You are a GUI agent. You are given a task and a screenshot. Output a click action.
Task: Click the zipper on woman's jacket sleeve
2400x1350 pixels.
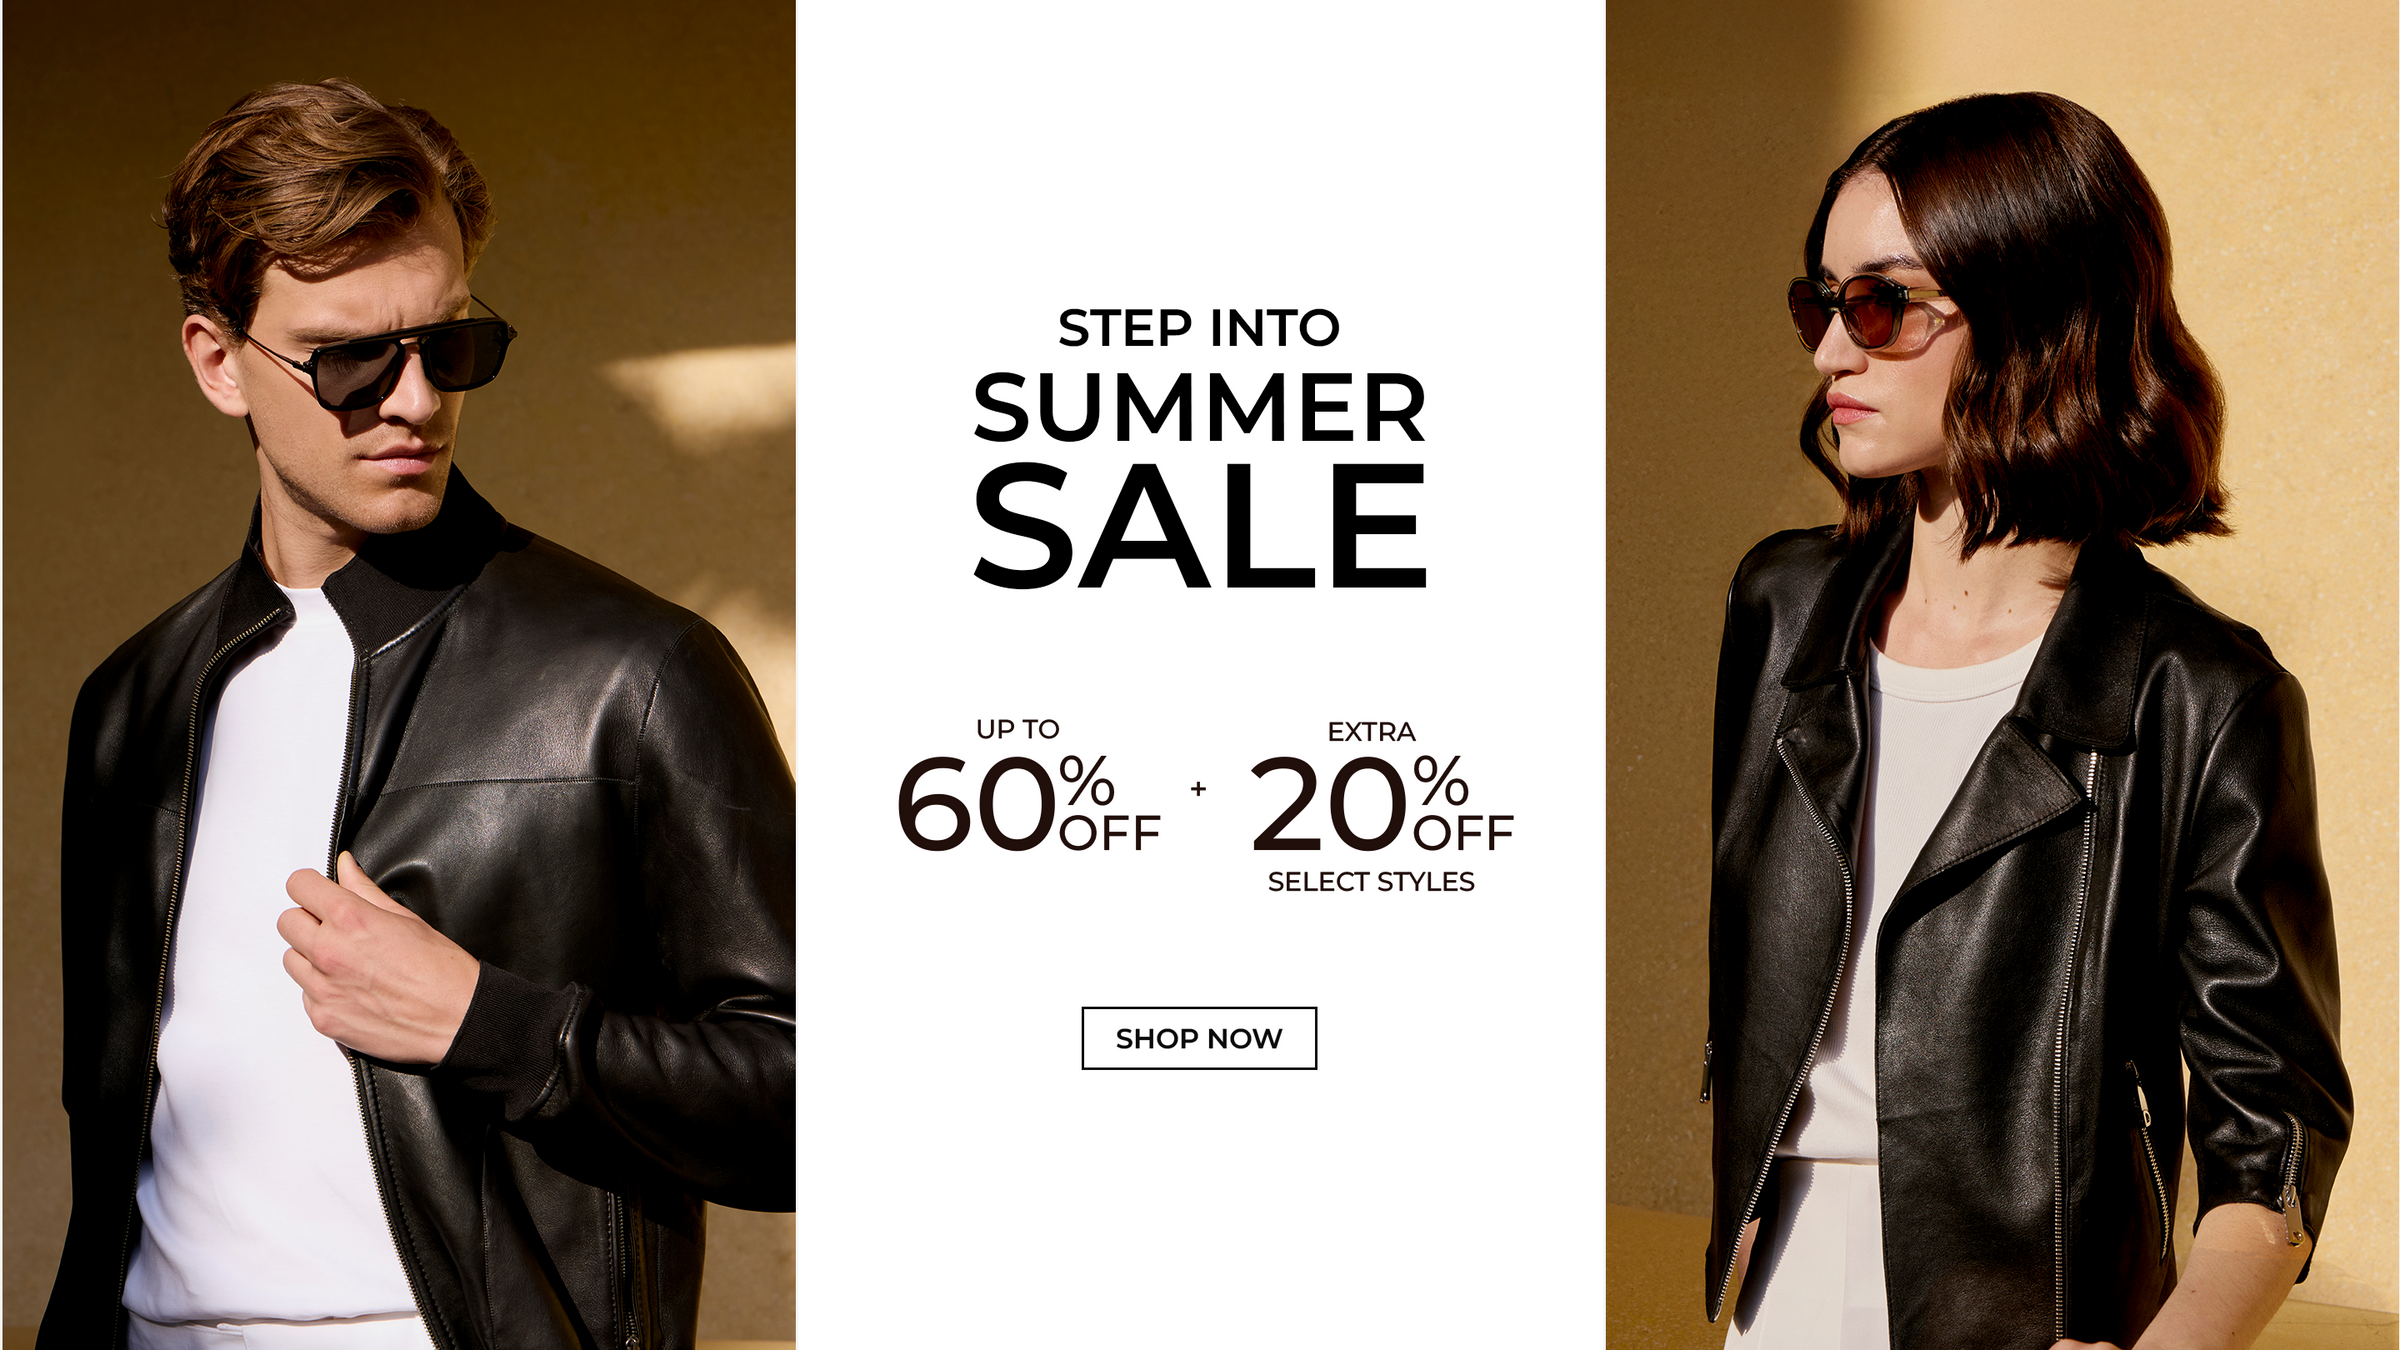point(2292,1180)
